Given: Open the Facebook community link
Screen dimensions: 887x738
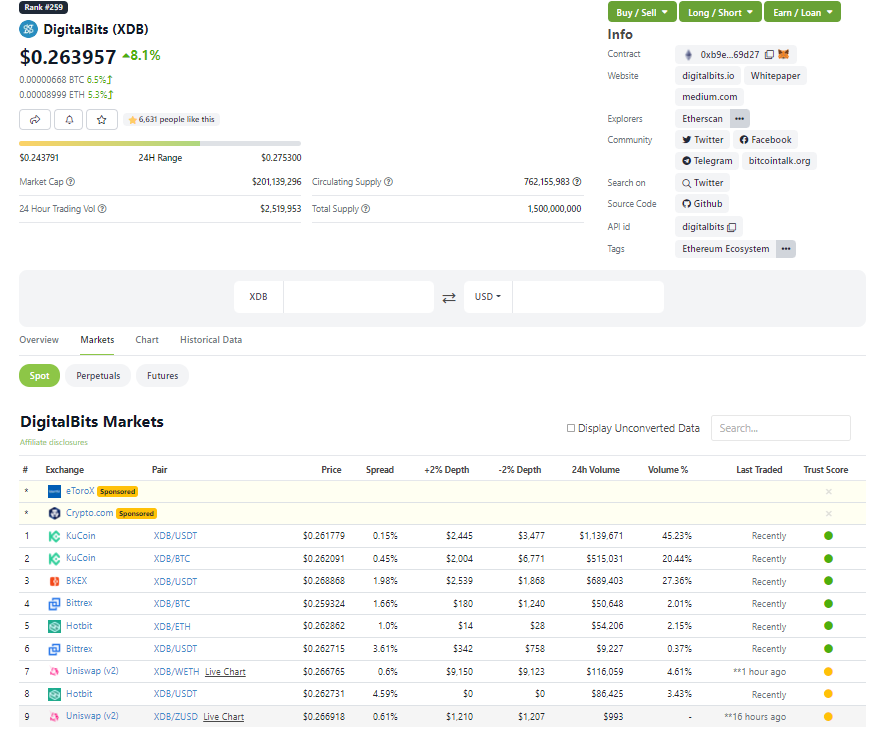Looking at the screenshot, I should (x=765, y=140).
